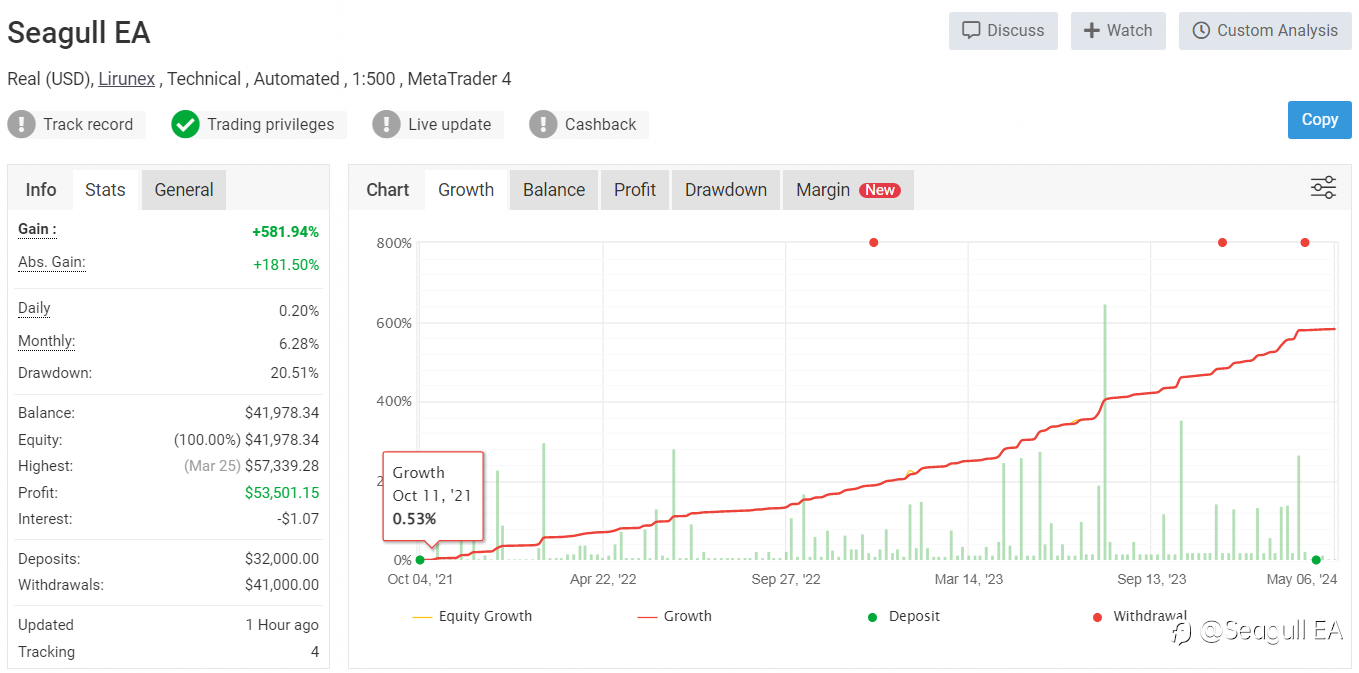Click the Updated value 1 Hour ago
The image size is (1359, 673).
282,625
